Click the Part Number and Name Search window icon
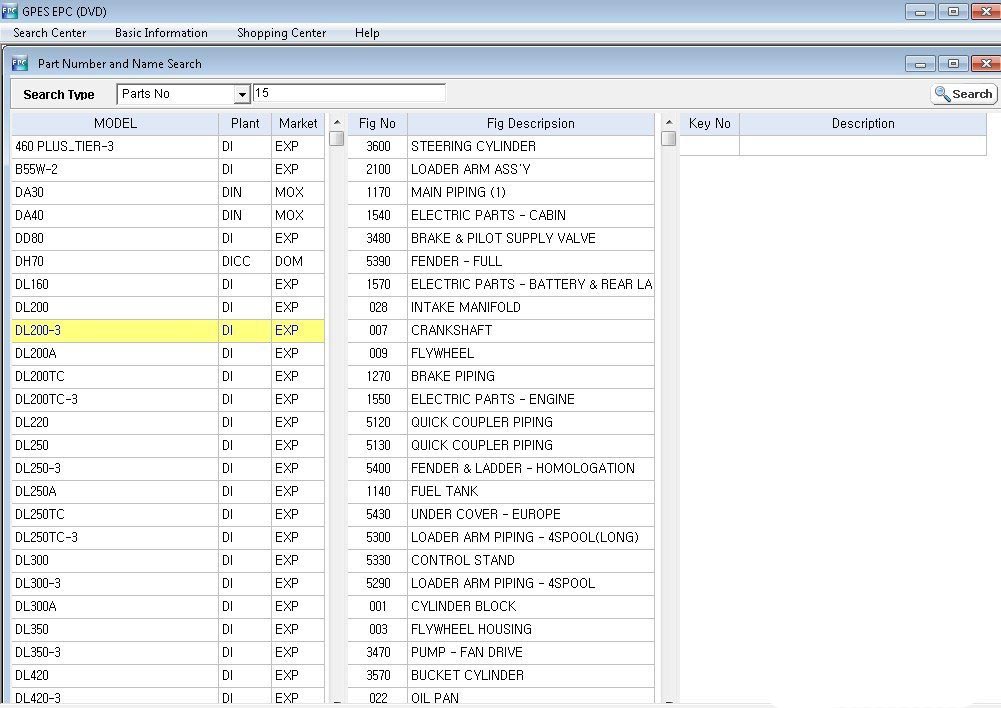Viewport: 1001px width, 708px height. tap(19, 63)
